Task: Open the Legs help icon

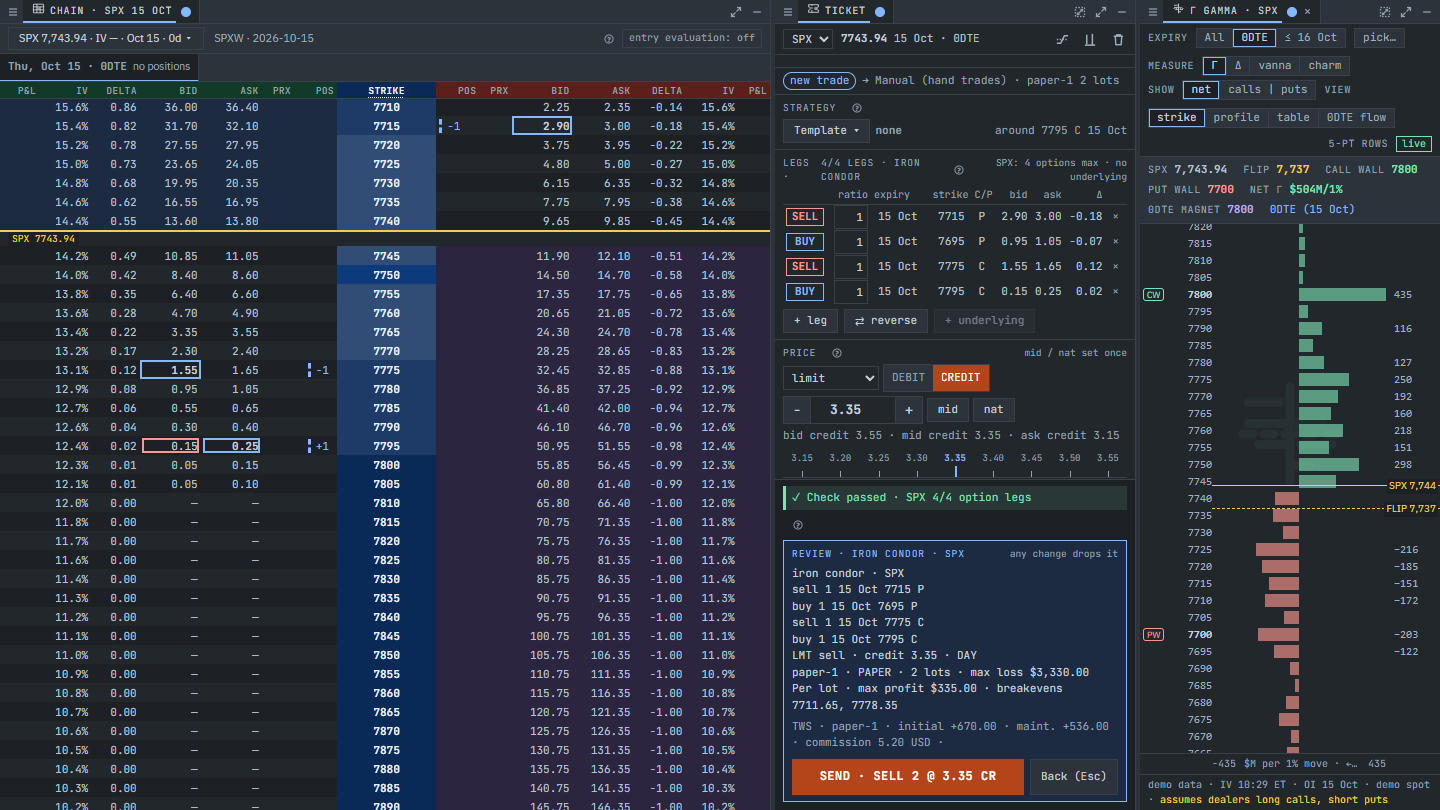Action: 959,170
